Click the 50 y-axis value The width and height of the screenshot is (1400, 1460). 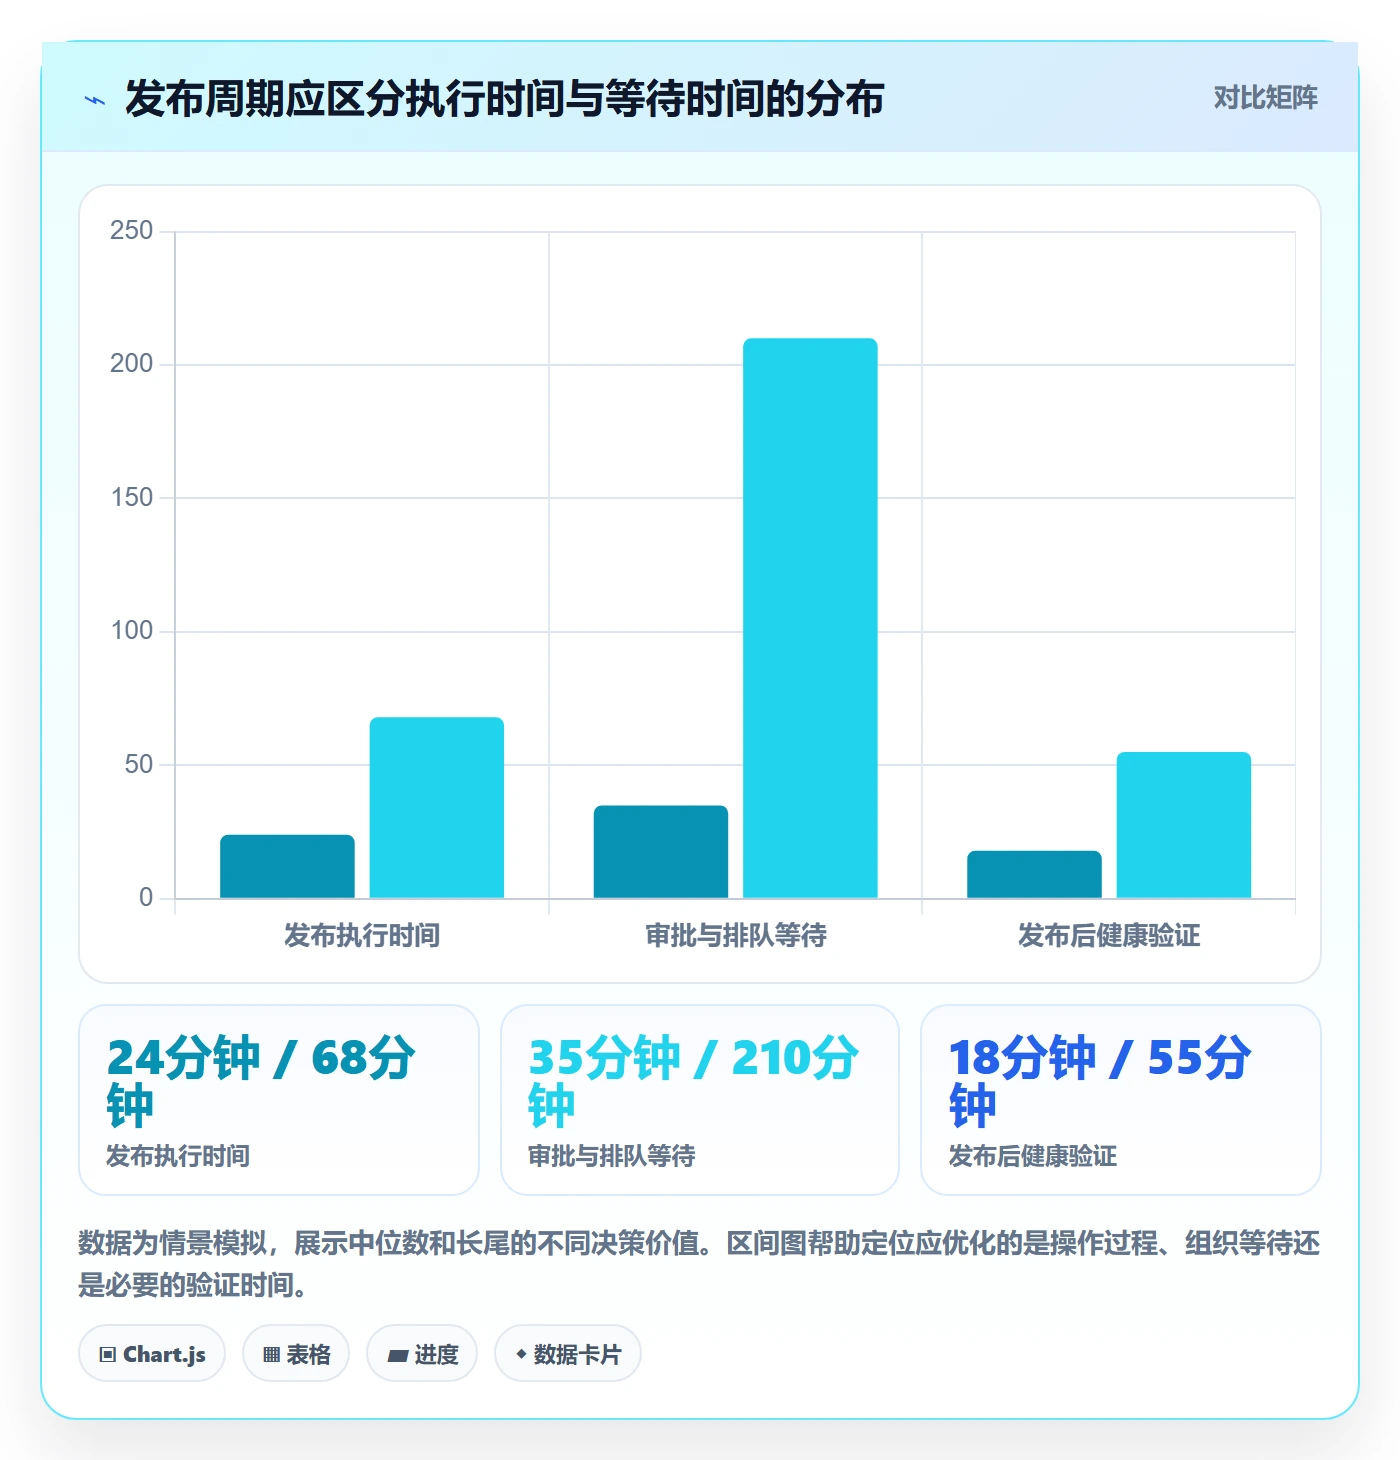[138, 764]
